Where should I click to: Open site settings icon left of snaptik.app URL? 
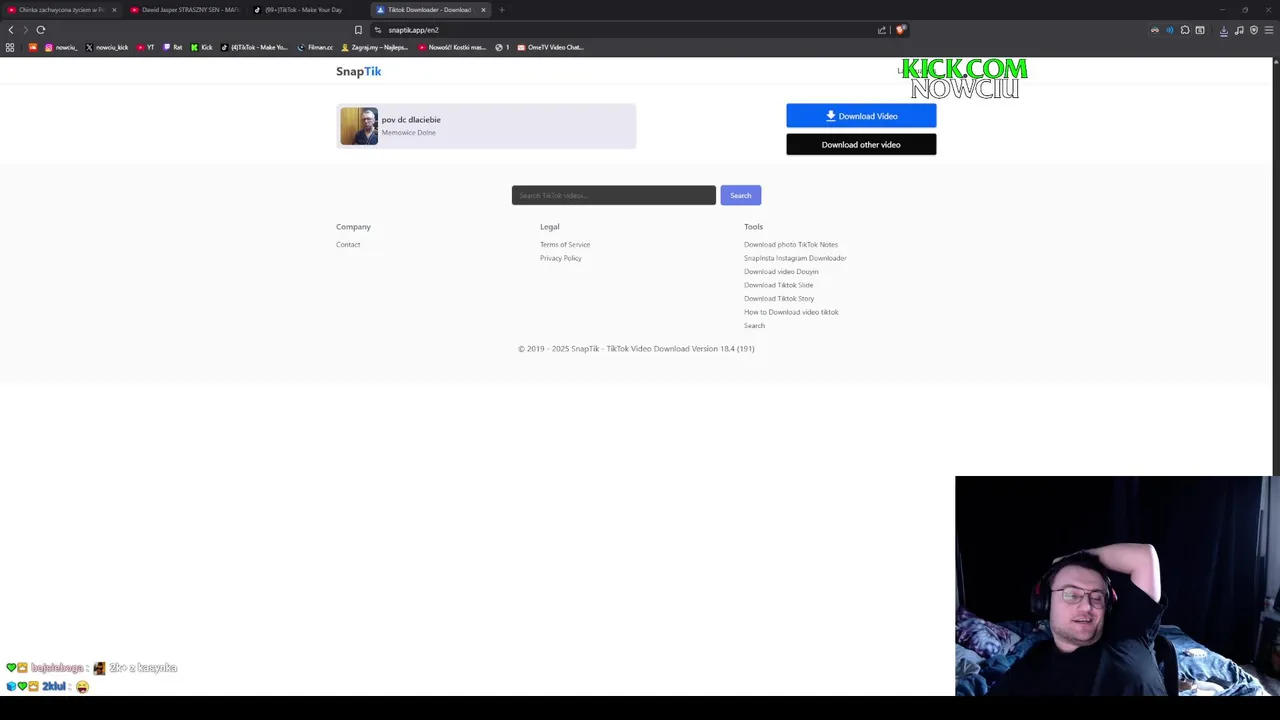coord(378,30)
